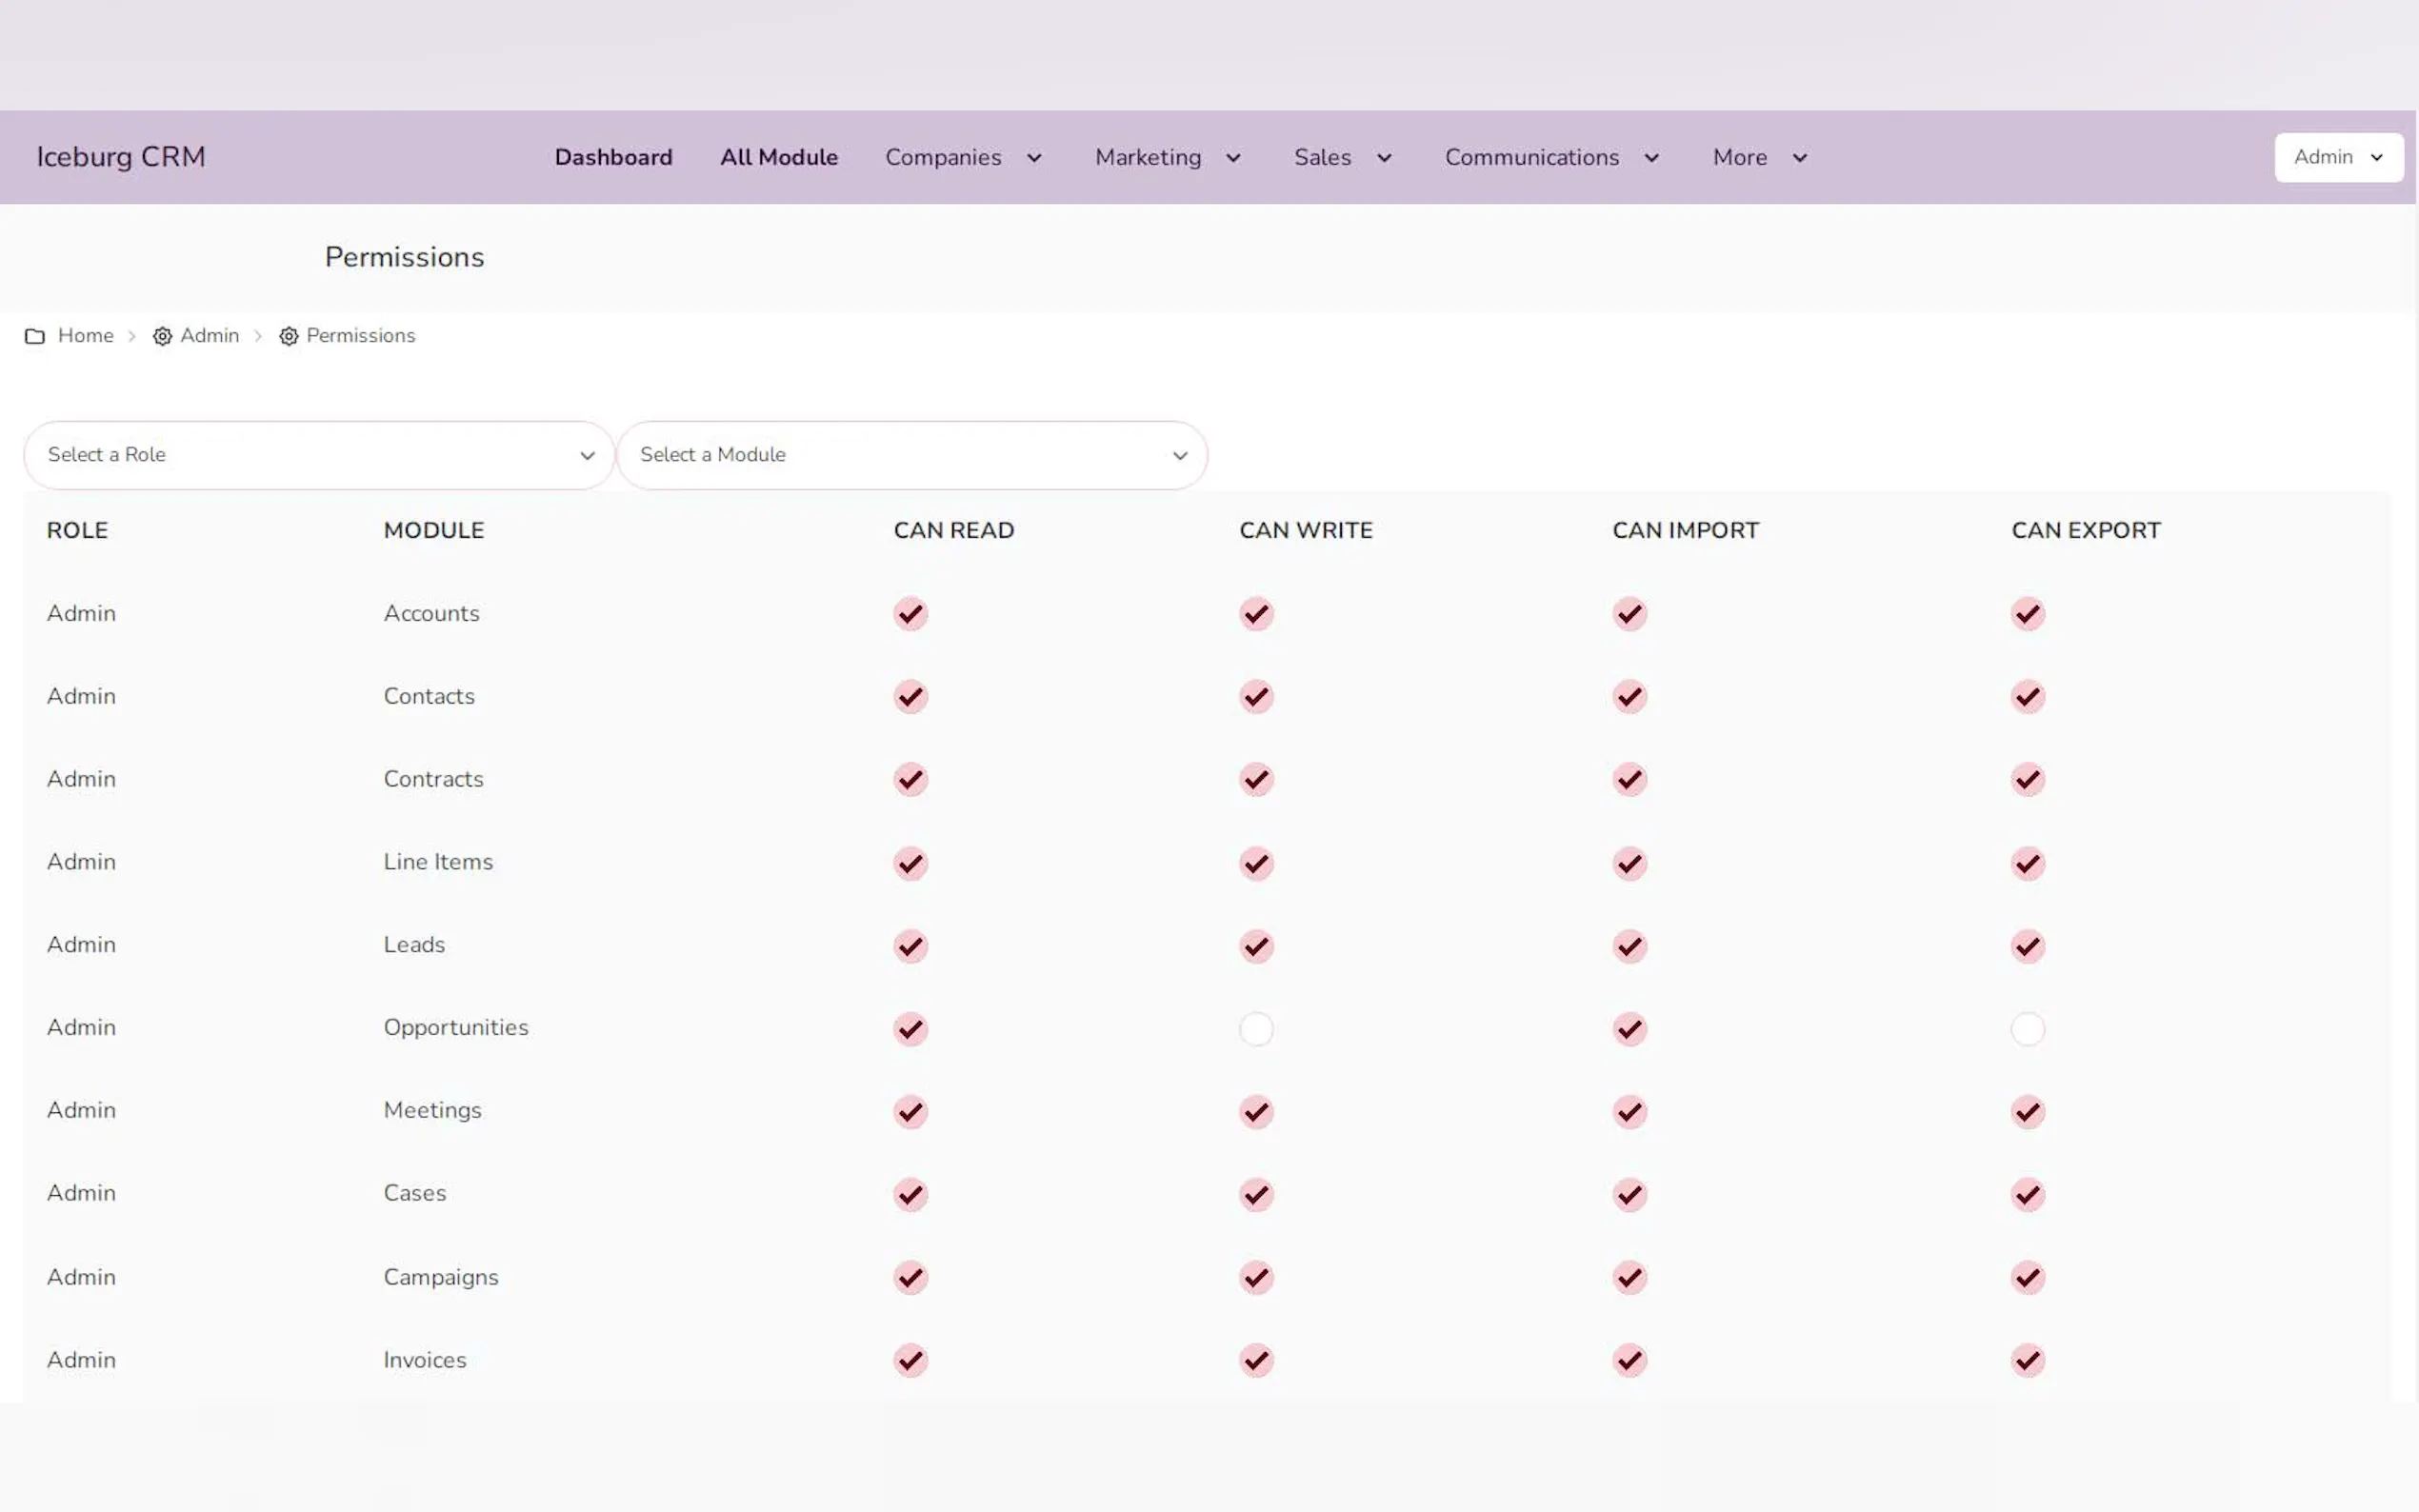Uncheck Can Export for Invoices module
2419x1512 pixels.
tap(2027, 1360)
